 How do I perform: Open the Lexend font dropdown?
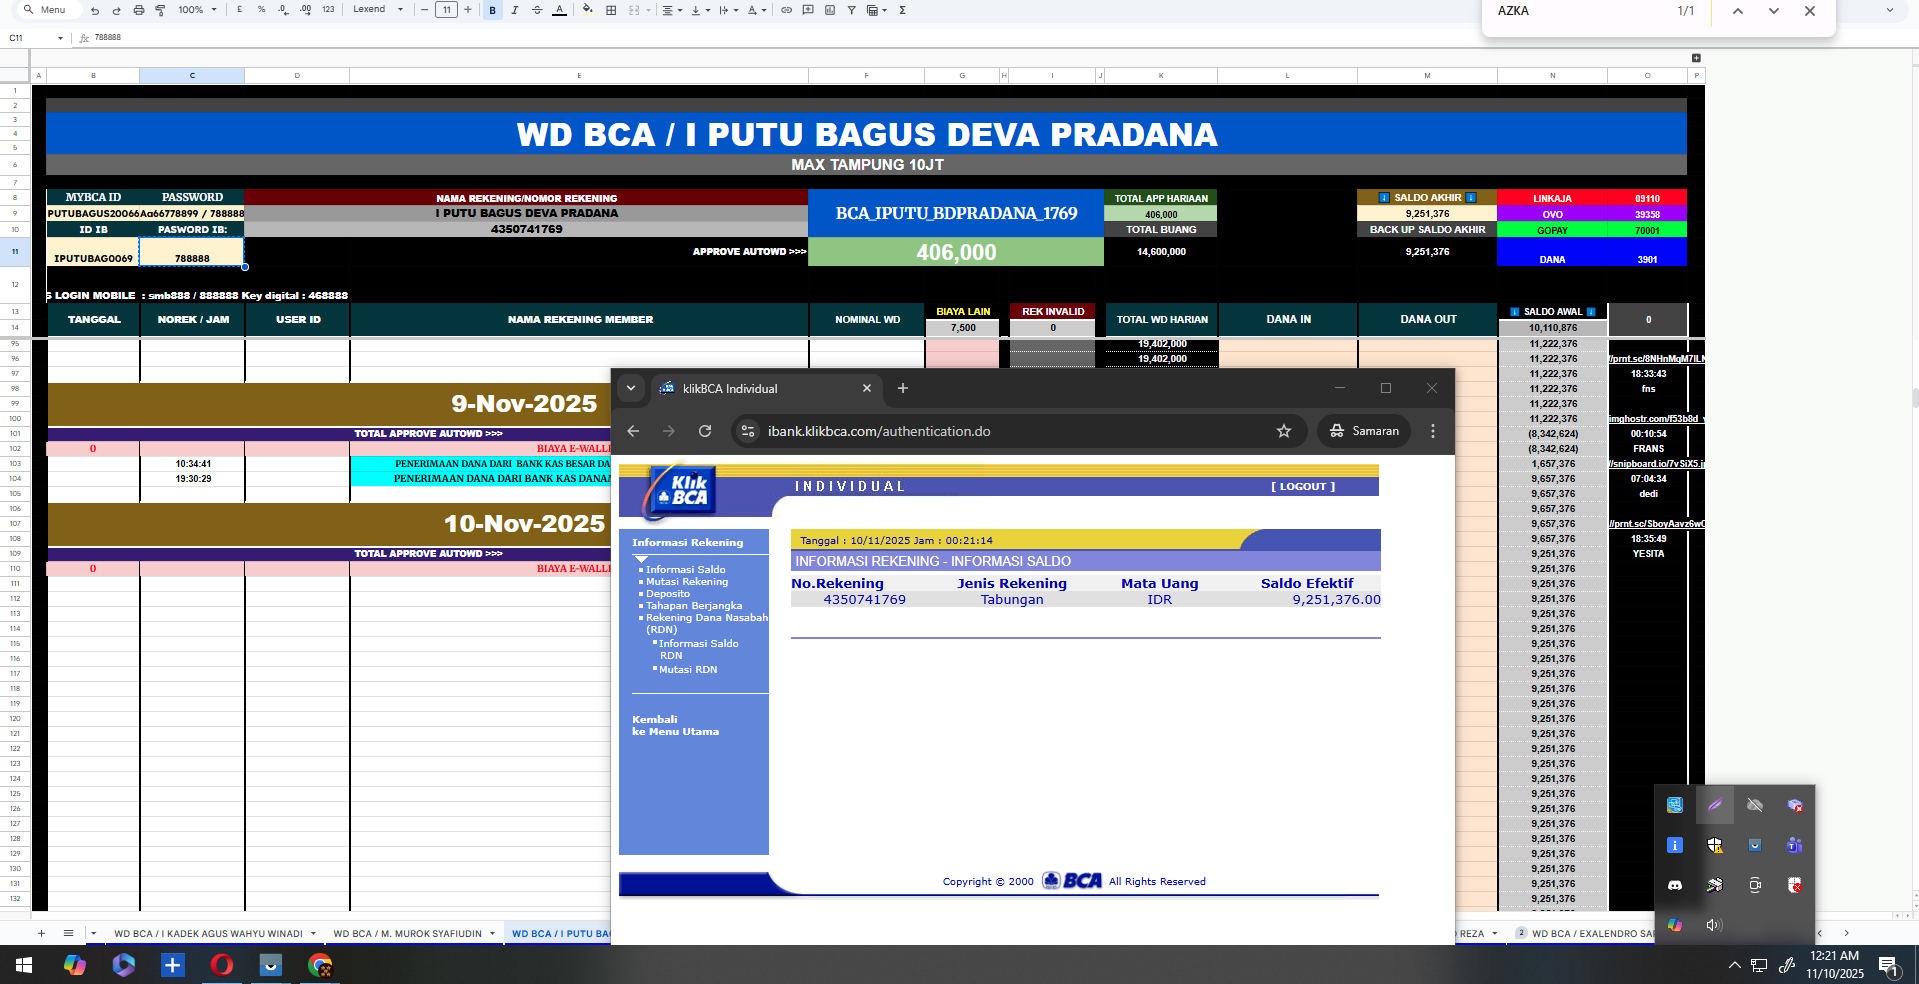[x=378, y=10]
